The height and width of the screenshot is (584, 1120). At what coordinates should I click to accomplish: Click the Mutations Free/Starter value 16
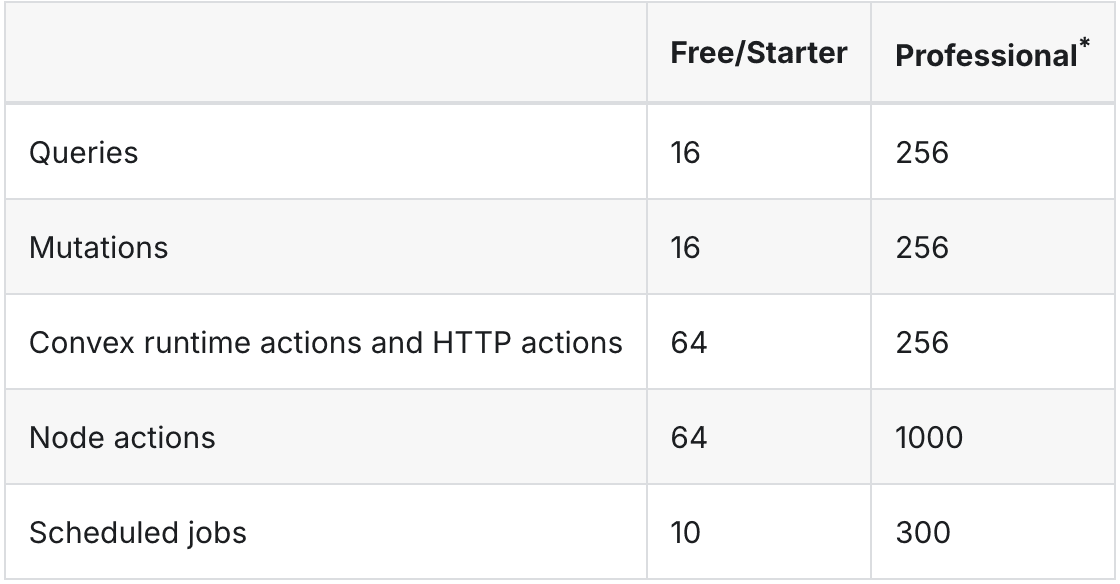[688, 248]
